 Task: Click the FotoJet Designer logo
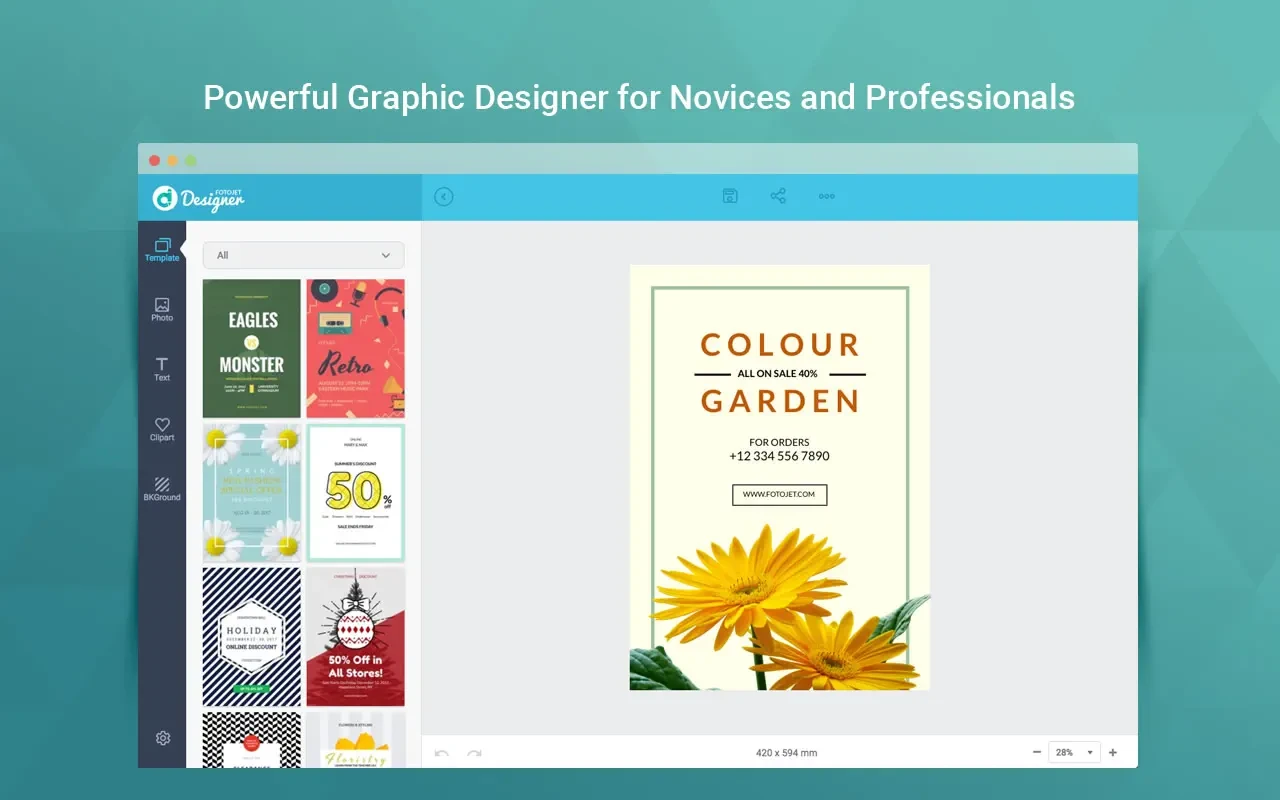[197, 198]
